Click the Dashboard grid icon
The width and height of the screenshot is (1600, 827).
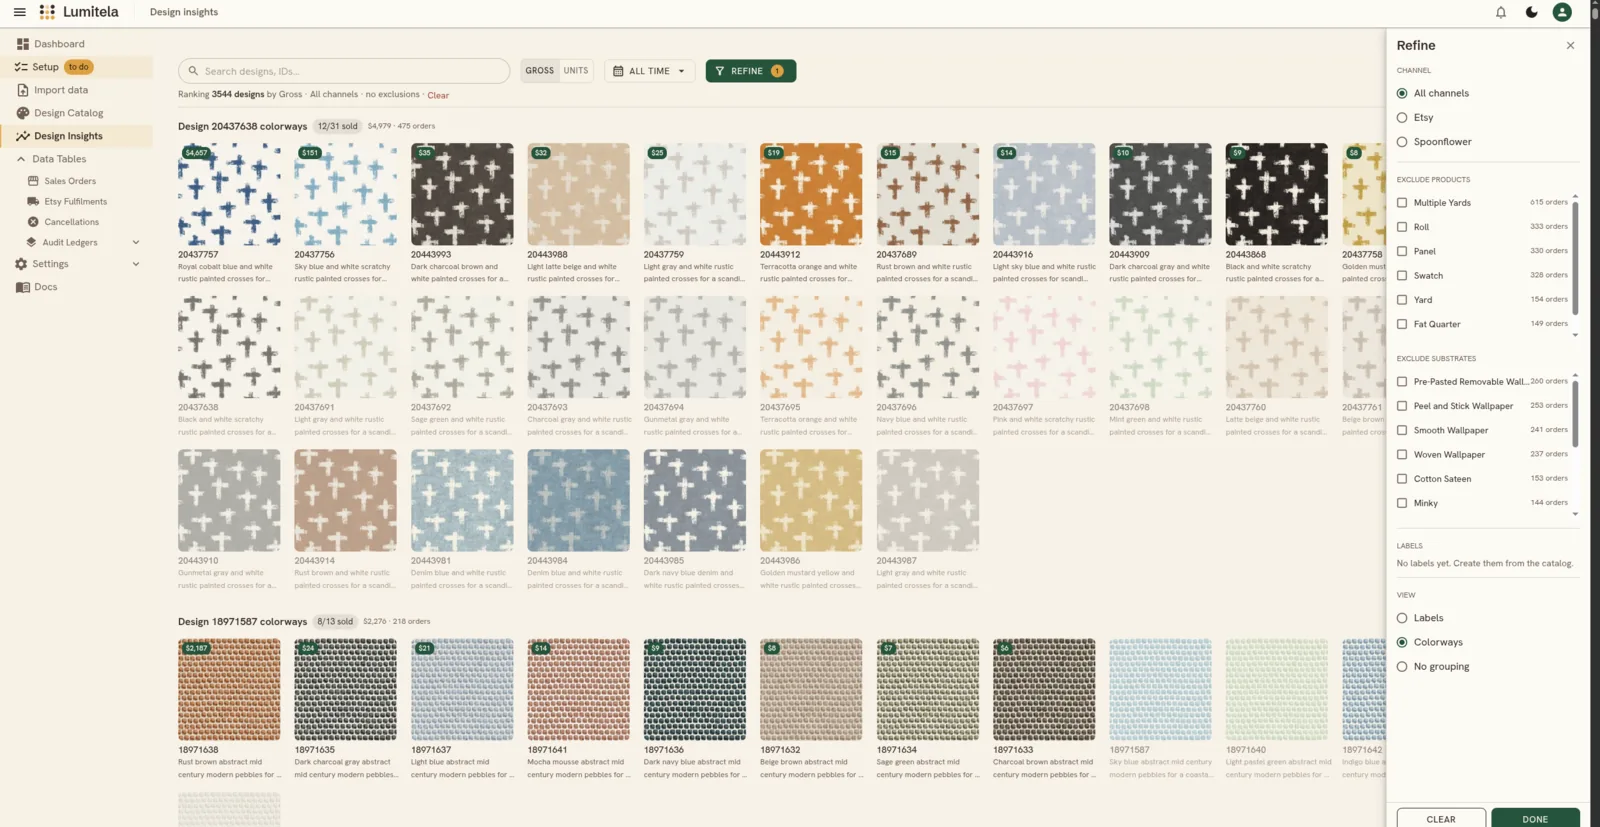[22, 44]
